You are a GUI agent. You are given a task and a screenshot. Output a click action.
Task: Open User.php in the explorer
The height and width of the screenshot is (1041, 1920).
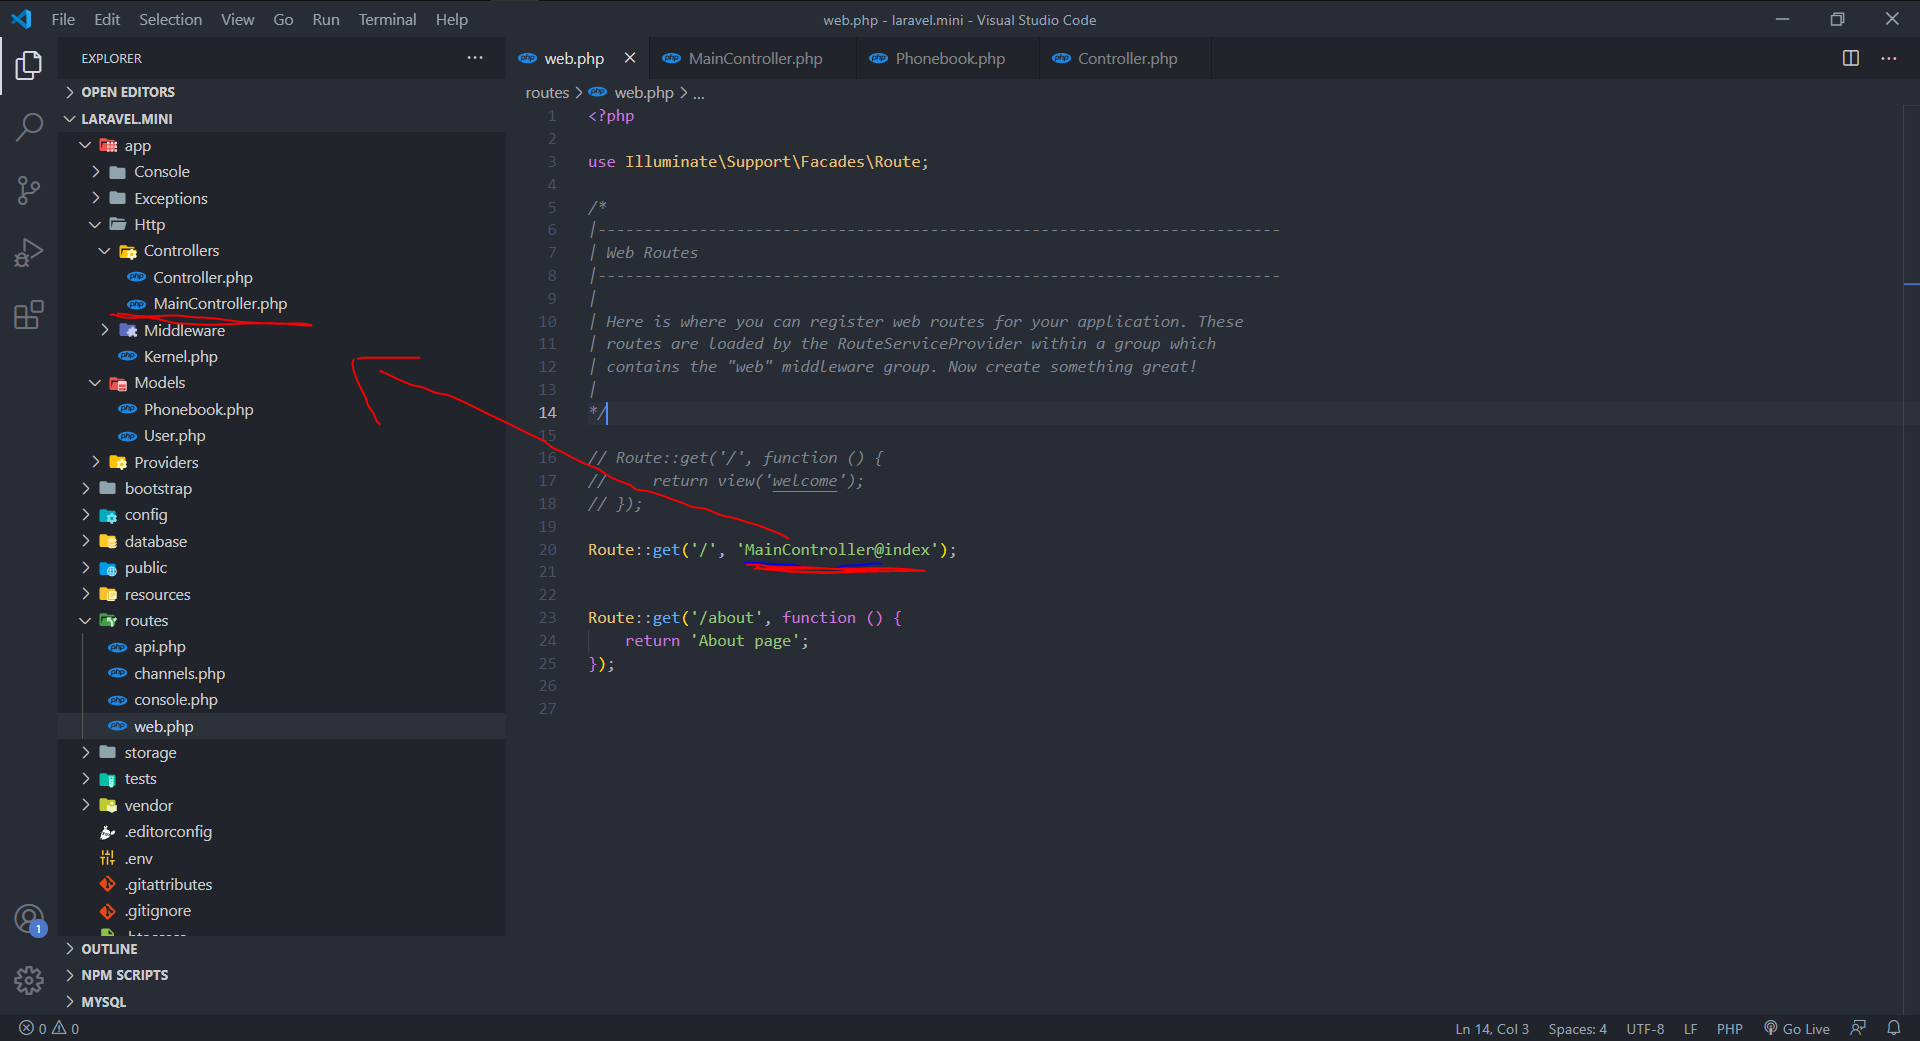(x=174, y=436)
